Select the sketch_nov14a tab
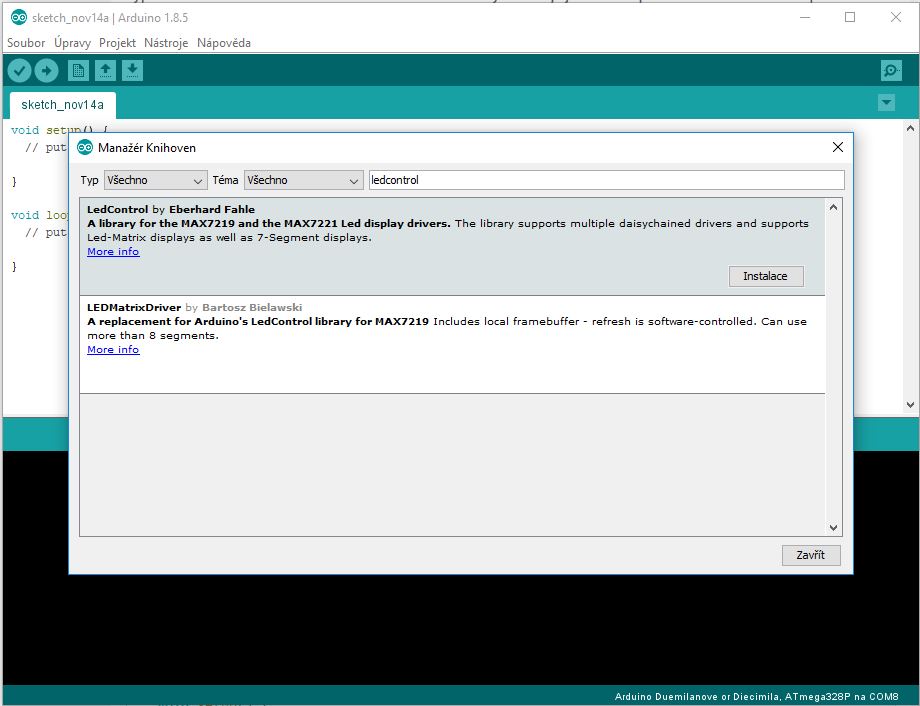 coord(62,104)
